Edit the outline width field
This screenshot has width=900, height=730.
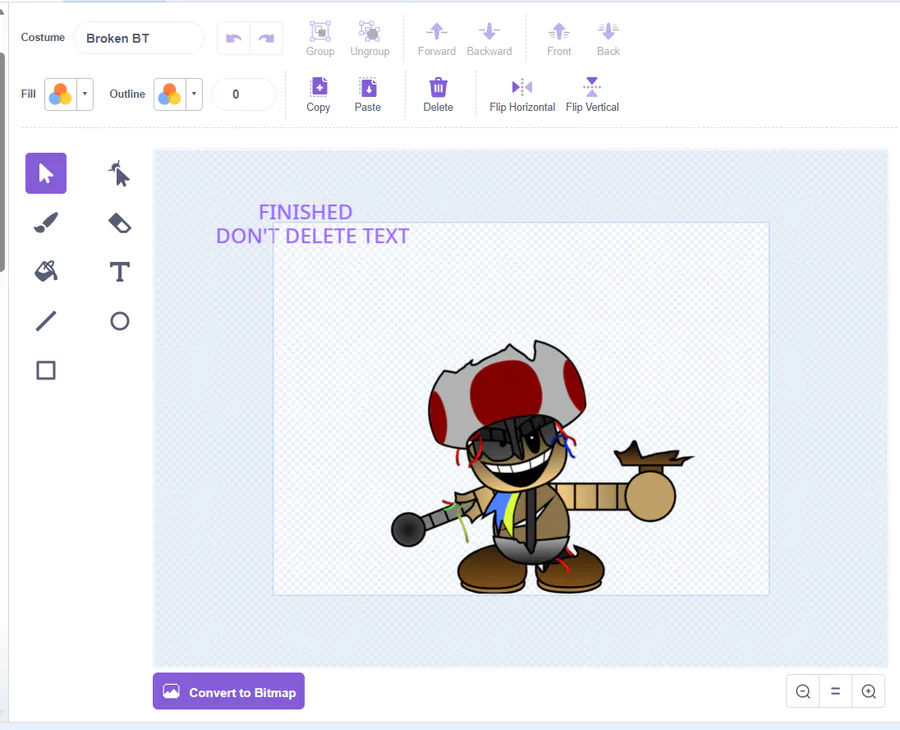pyautogui.click(x=244, y=94)
